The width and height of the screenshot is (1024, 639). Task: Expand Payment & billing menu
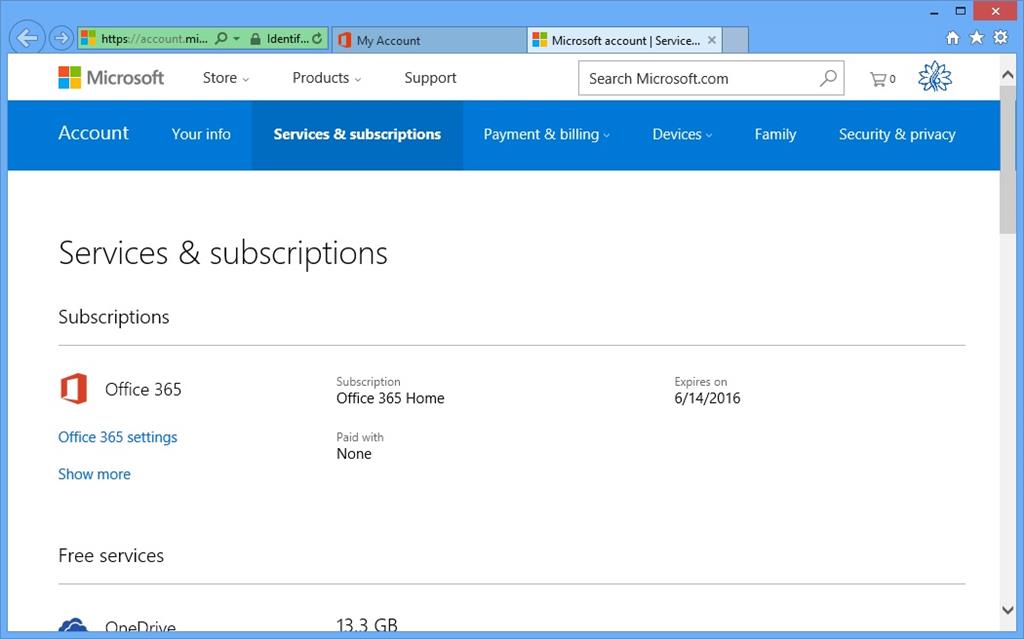[546, 135]
